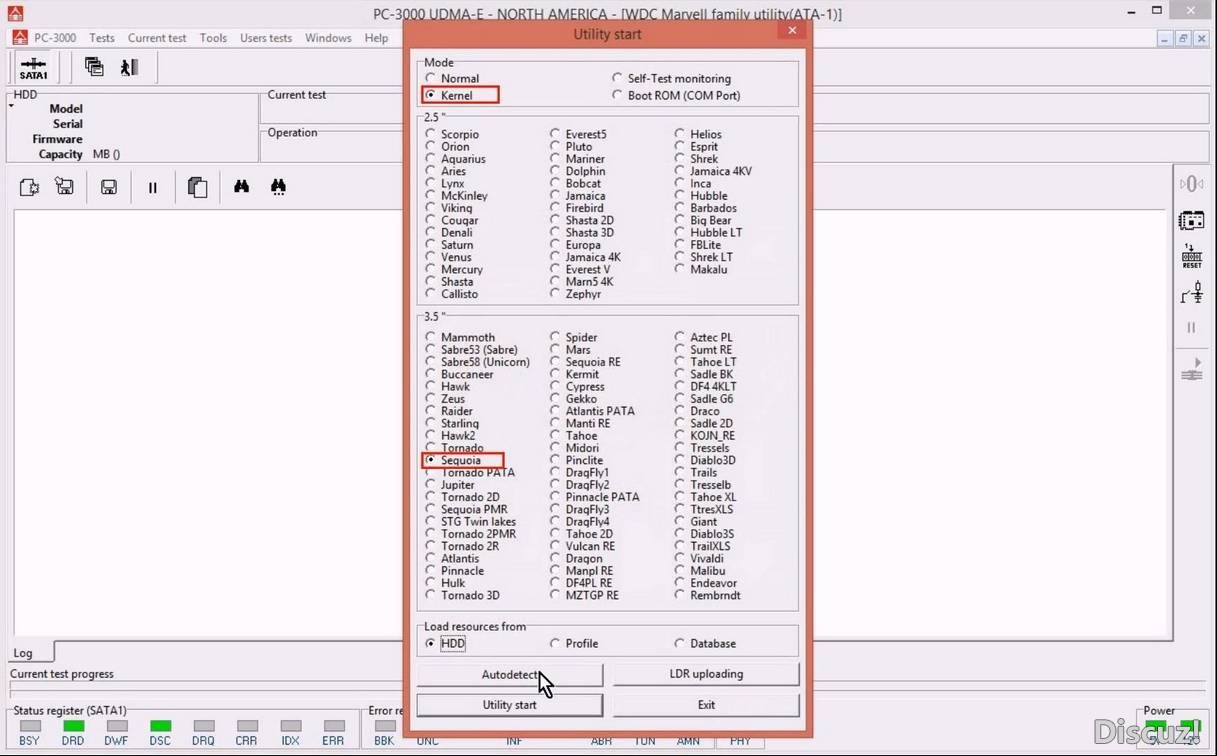
Task: Click the SATA1 port icon
Action: point(33,68)
